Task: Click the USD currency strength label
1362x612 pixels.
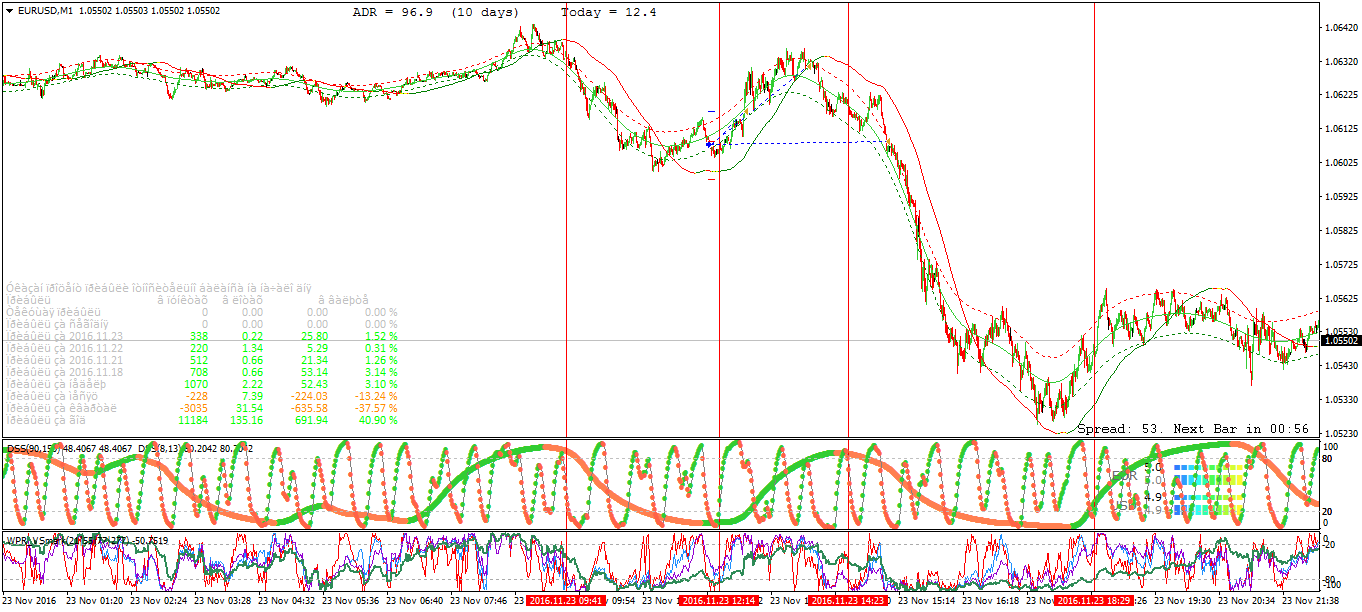Action: [1127, 503]
